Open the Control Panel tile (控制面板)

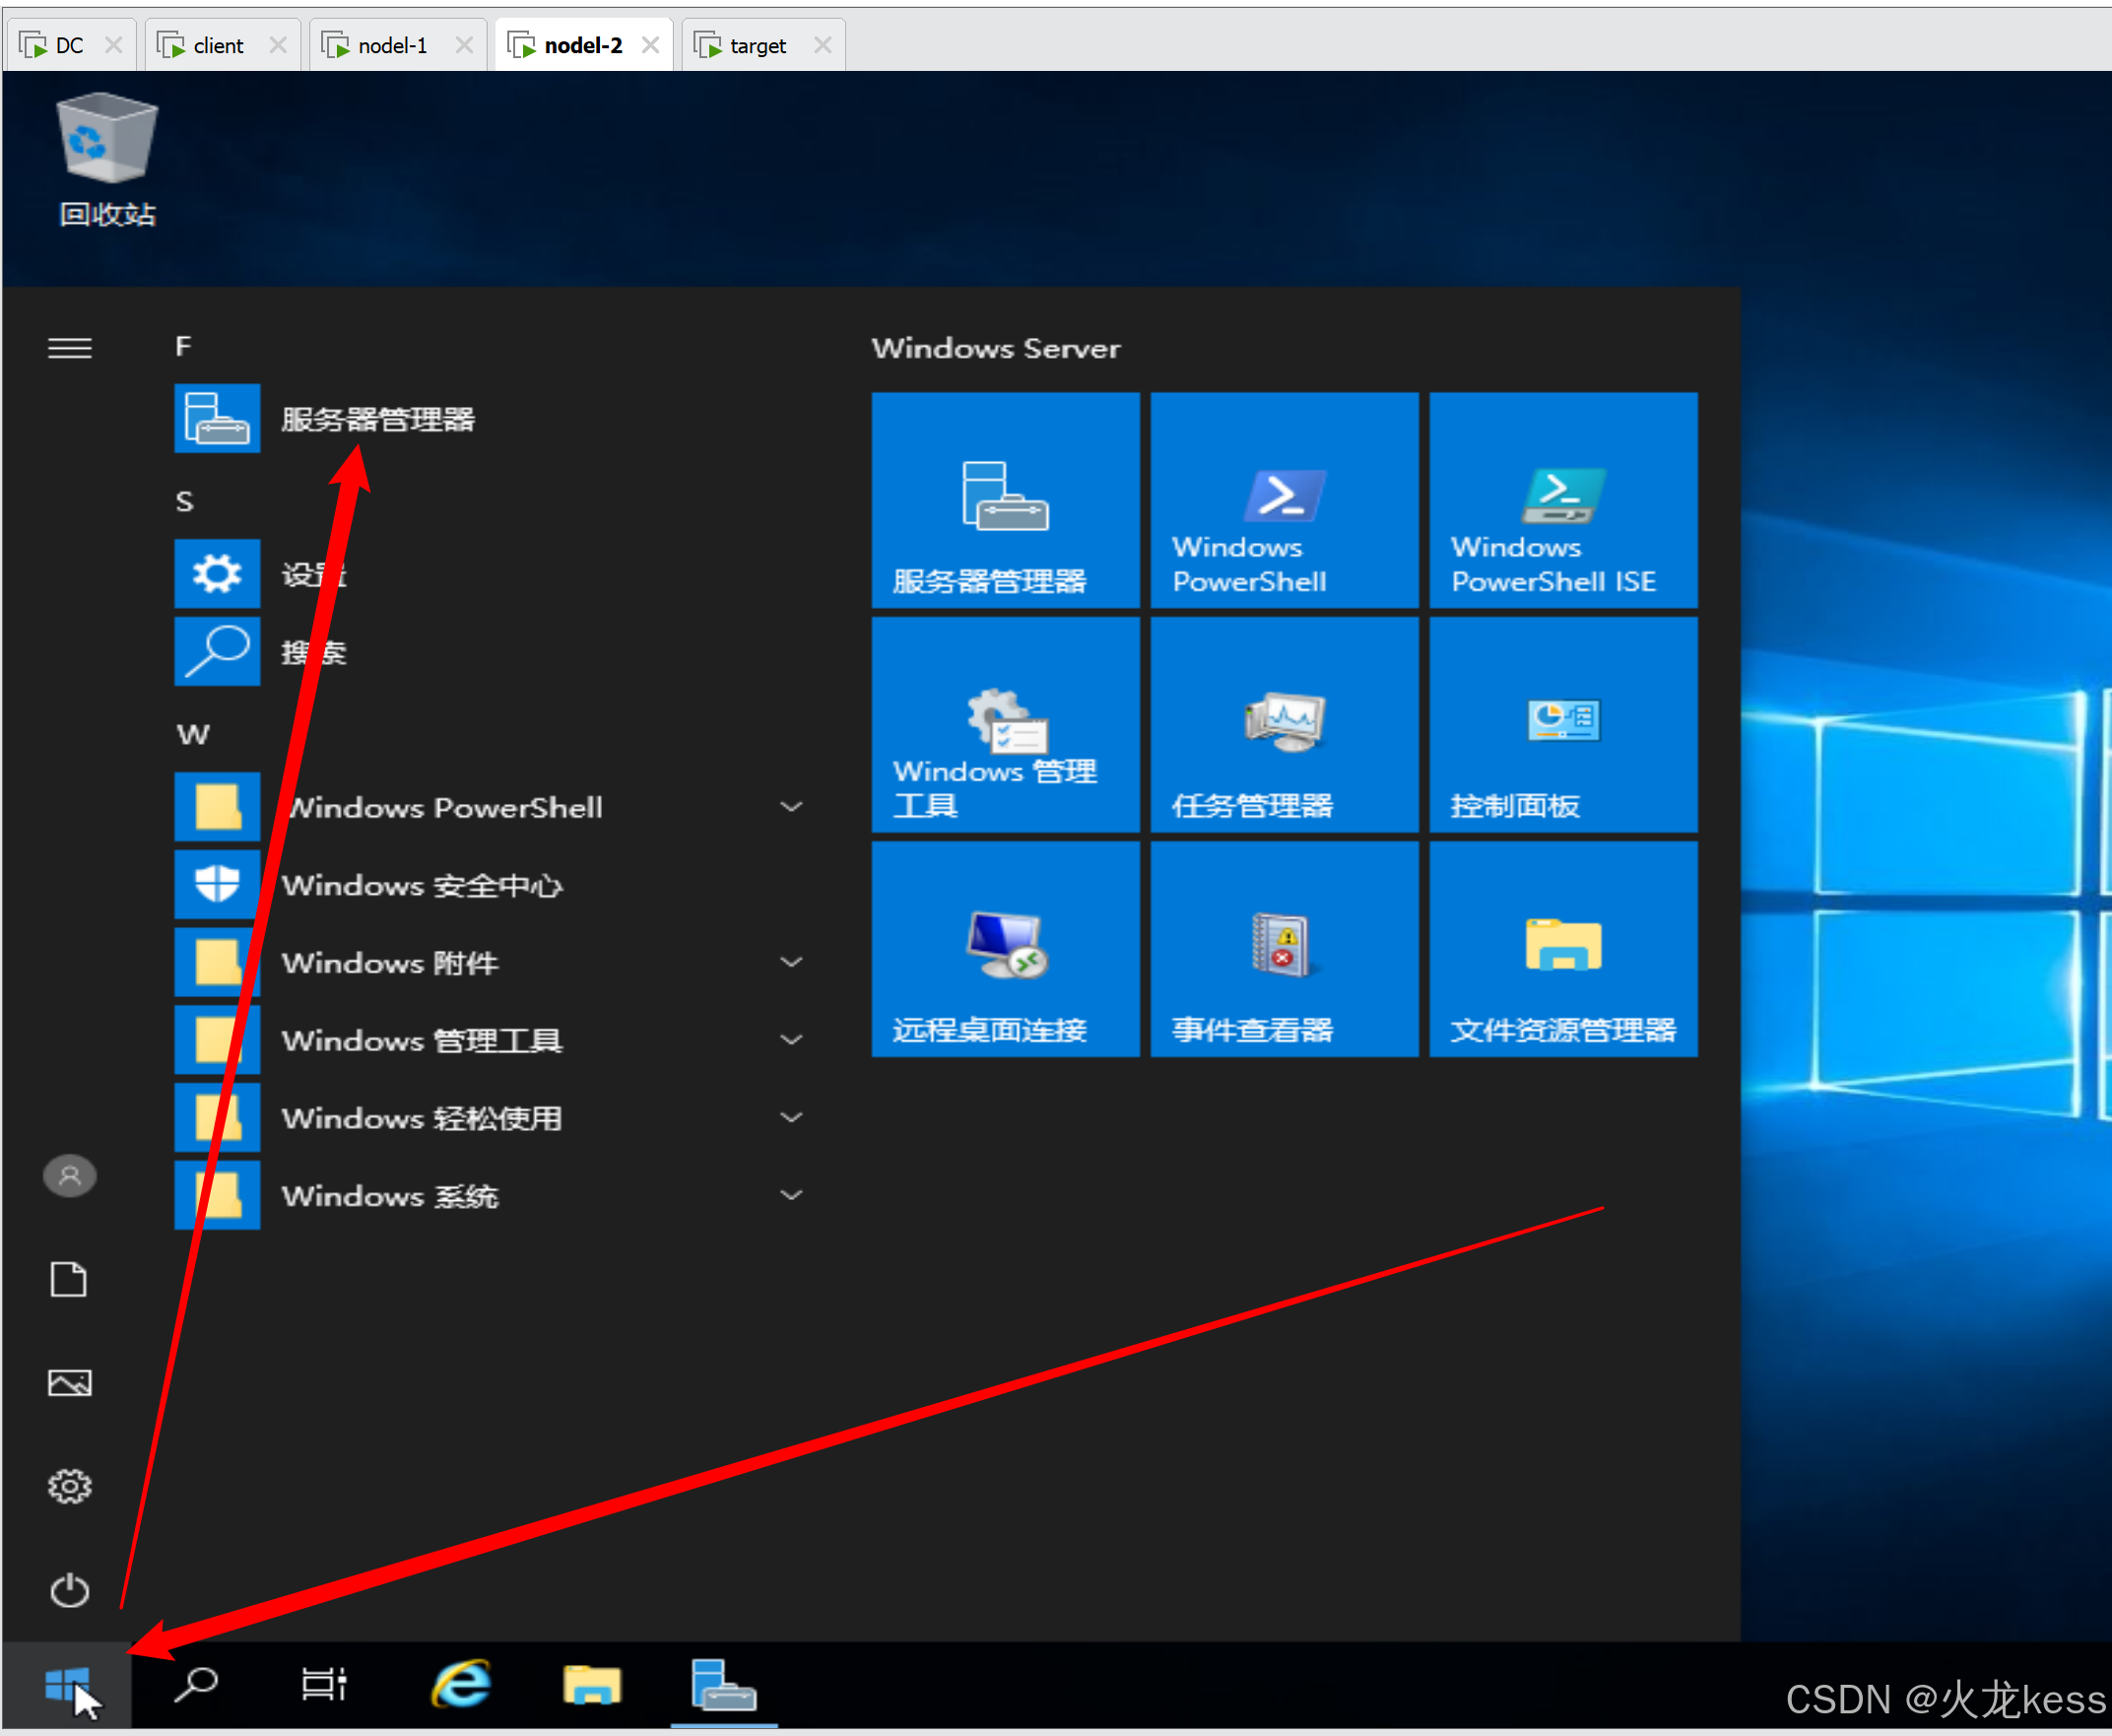(1563, 725)
